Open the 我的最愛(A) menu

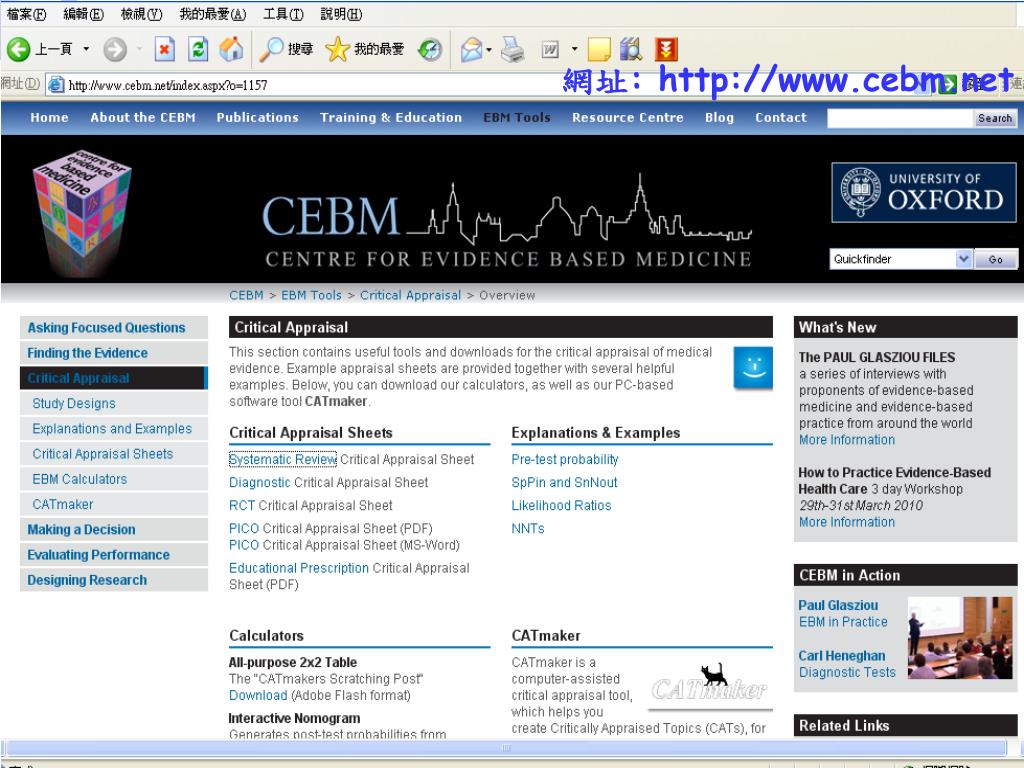[x=212, y=14]
